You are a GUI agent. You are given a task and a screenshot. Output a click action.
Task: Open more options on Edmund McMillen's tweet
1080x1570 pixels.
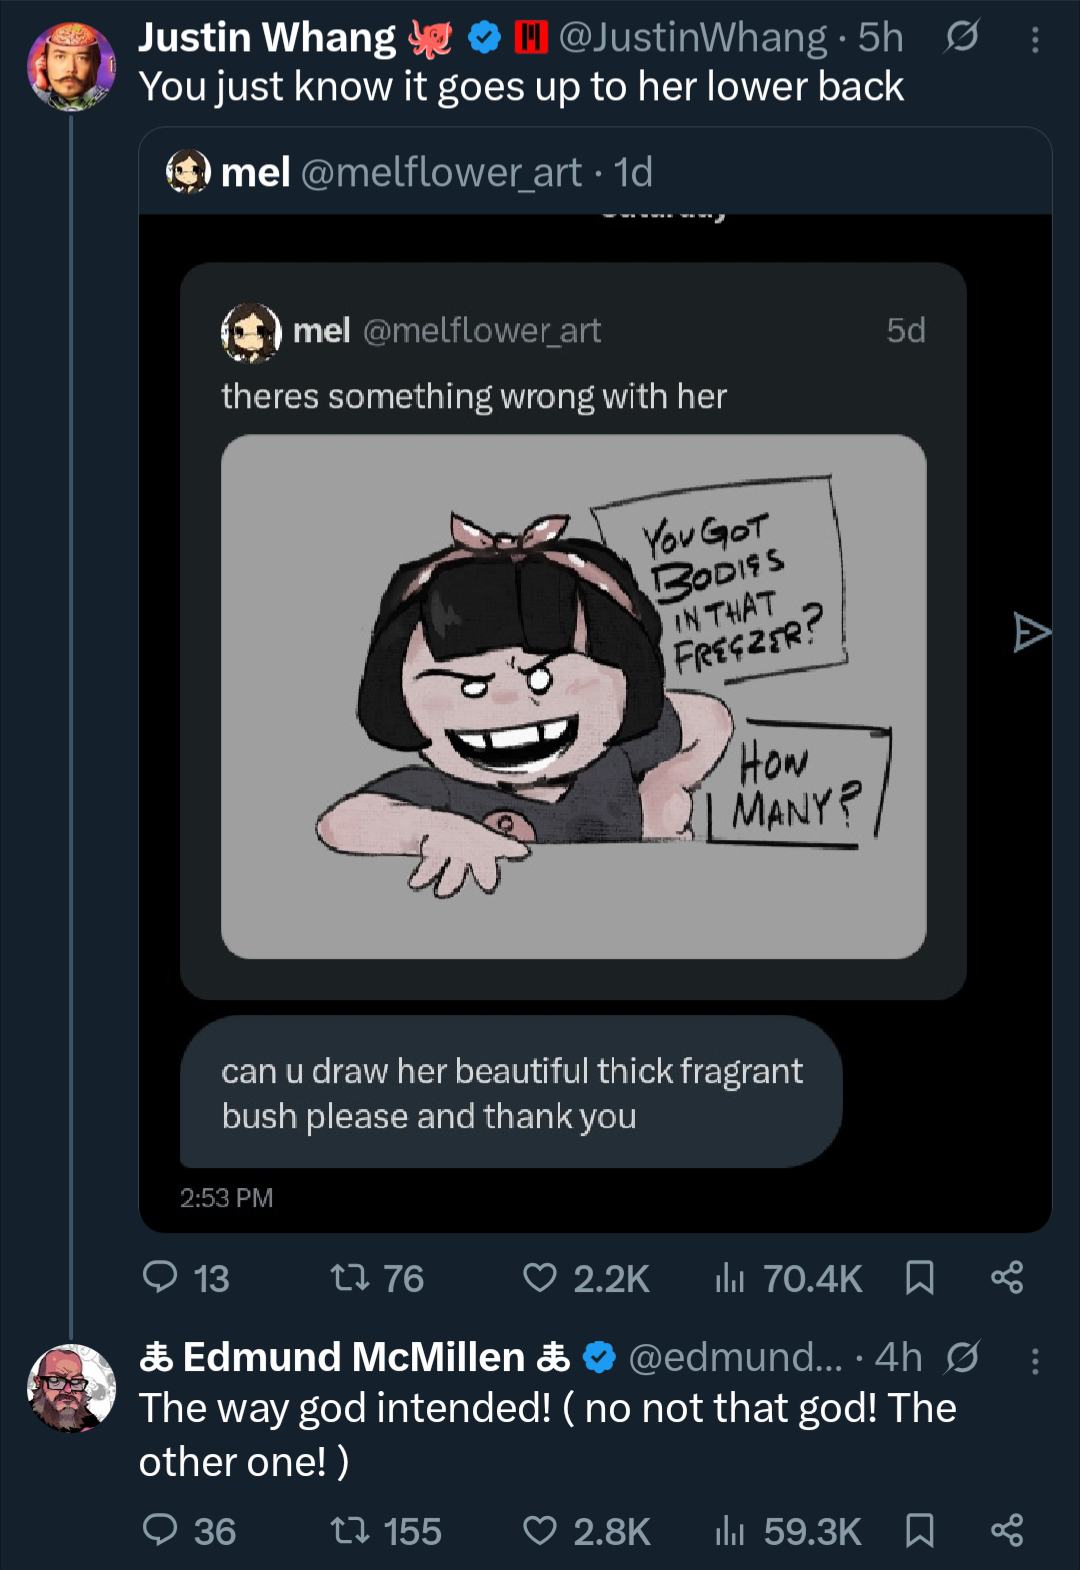click(1035, 1360)
